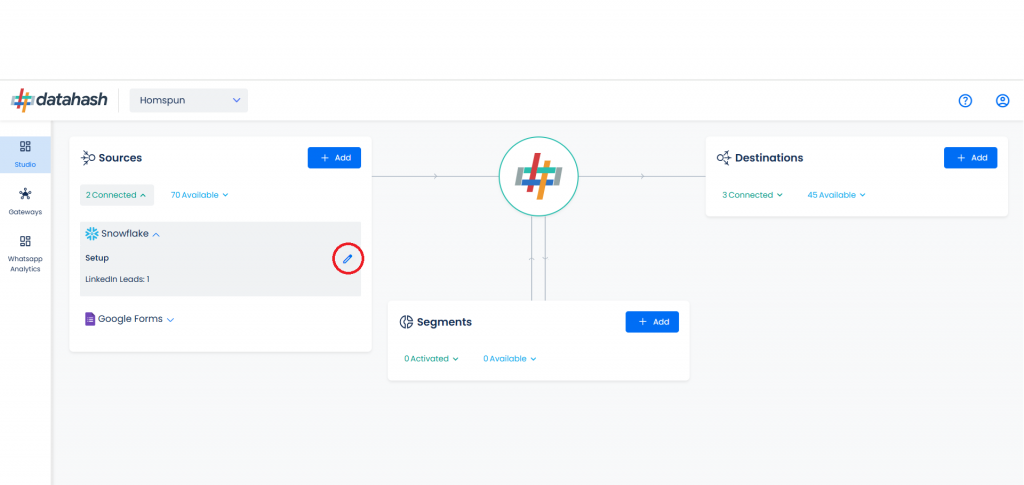Click the Google Forms source icon
The width and height of the screenshot is (1024, 485).
pos(90,319)
